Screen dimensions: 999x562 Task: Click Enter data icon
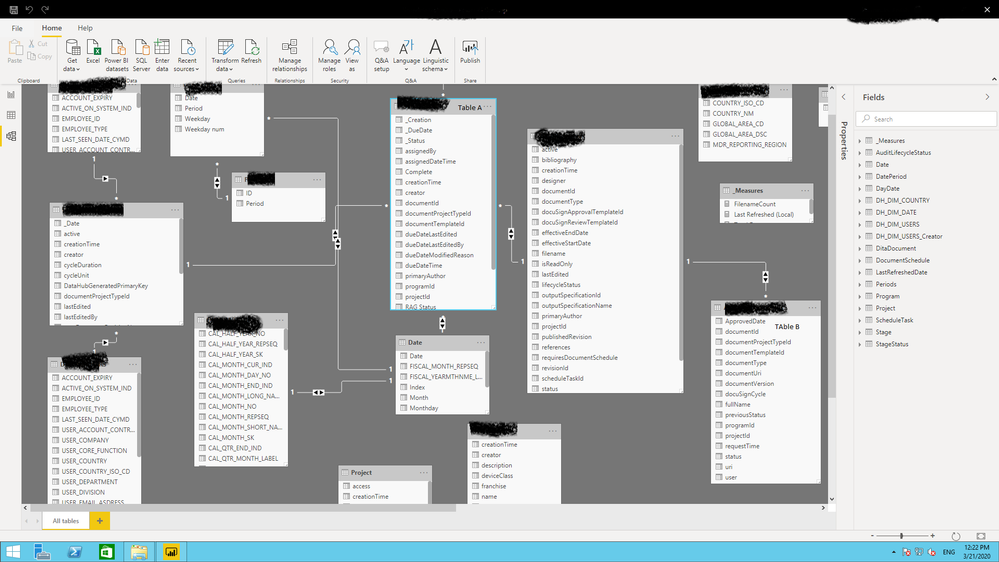(162, 55)
